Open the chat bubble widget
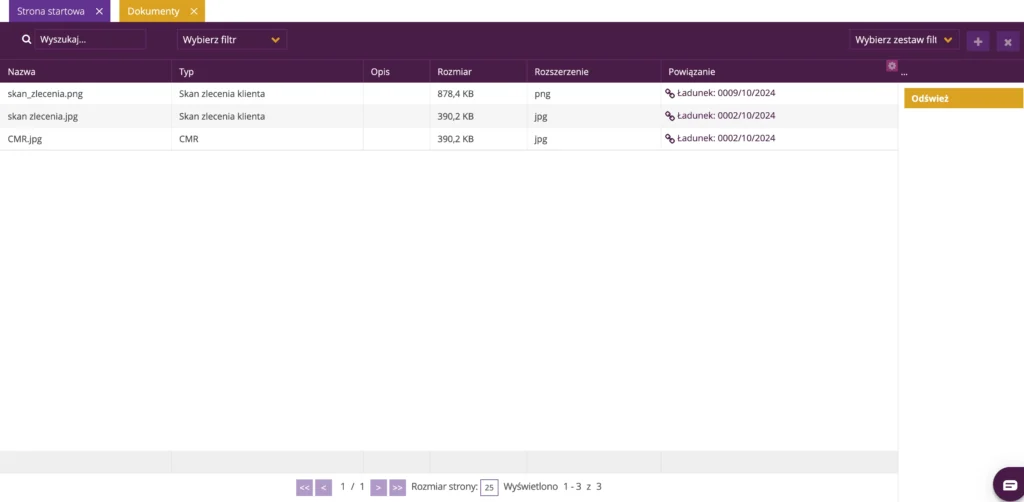 1009,484
